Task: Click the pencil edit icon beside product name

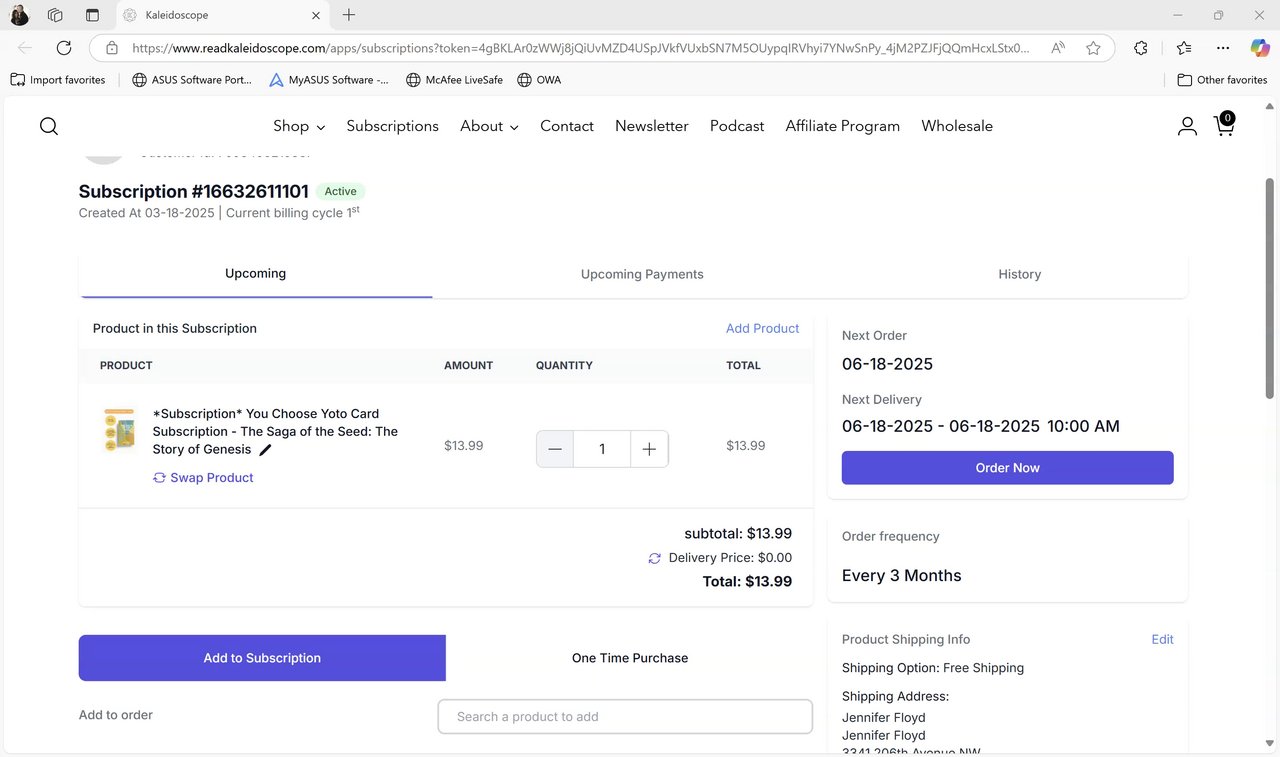Action: [x=265, y=450]
